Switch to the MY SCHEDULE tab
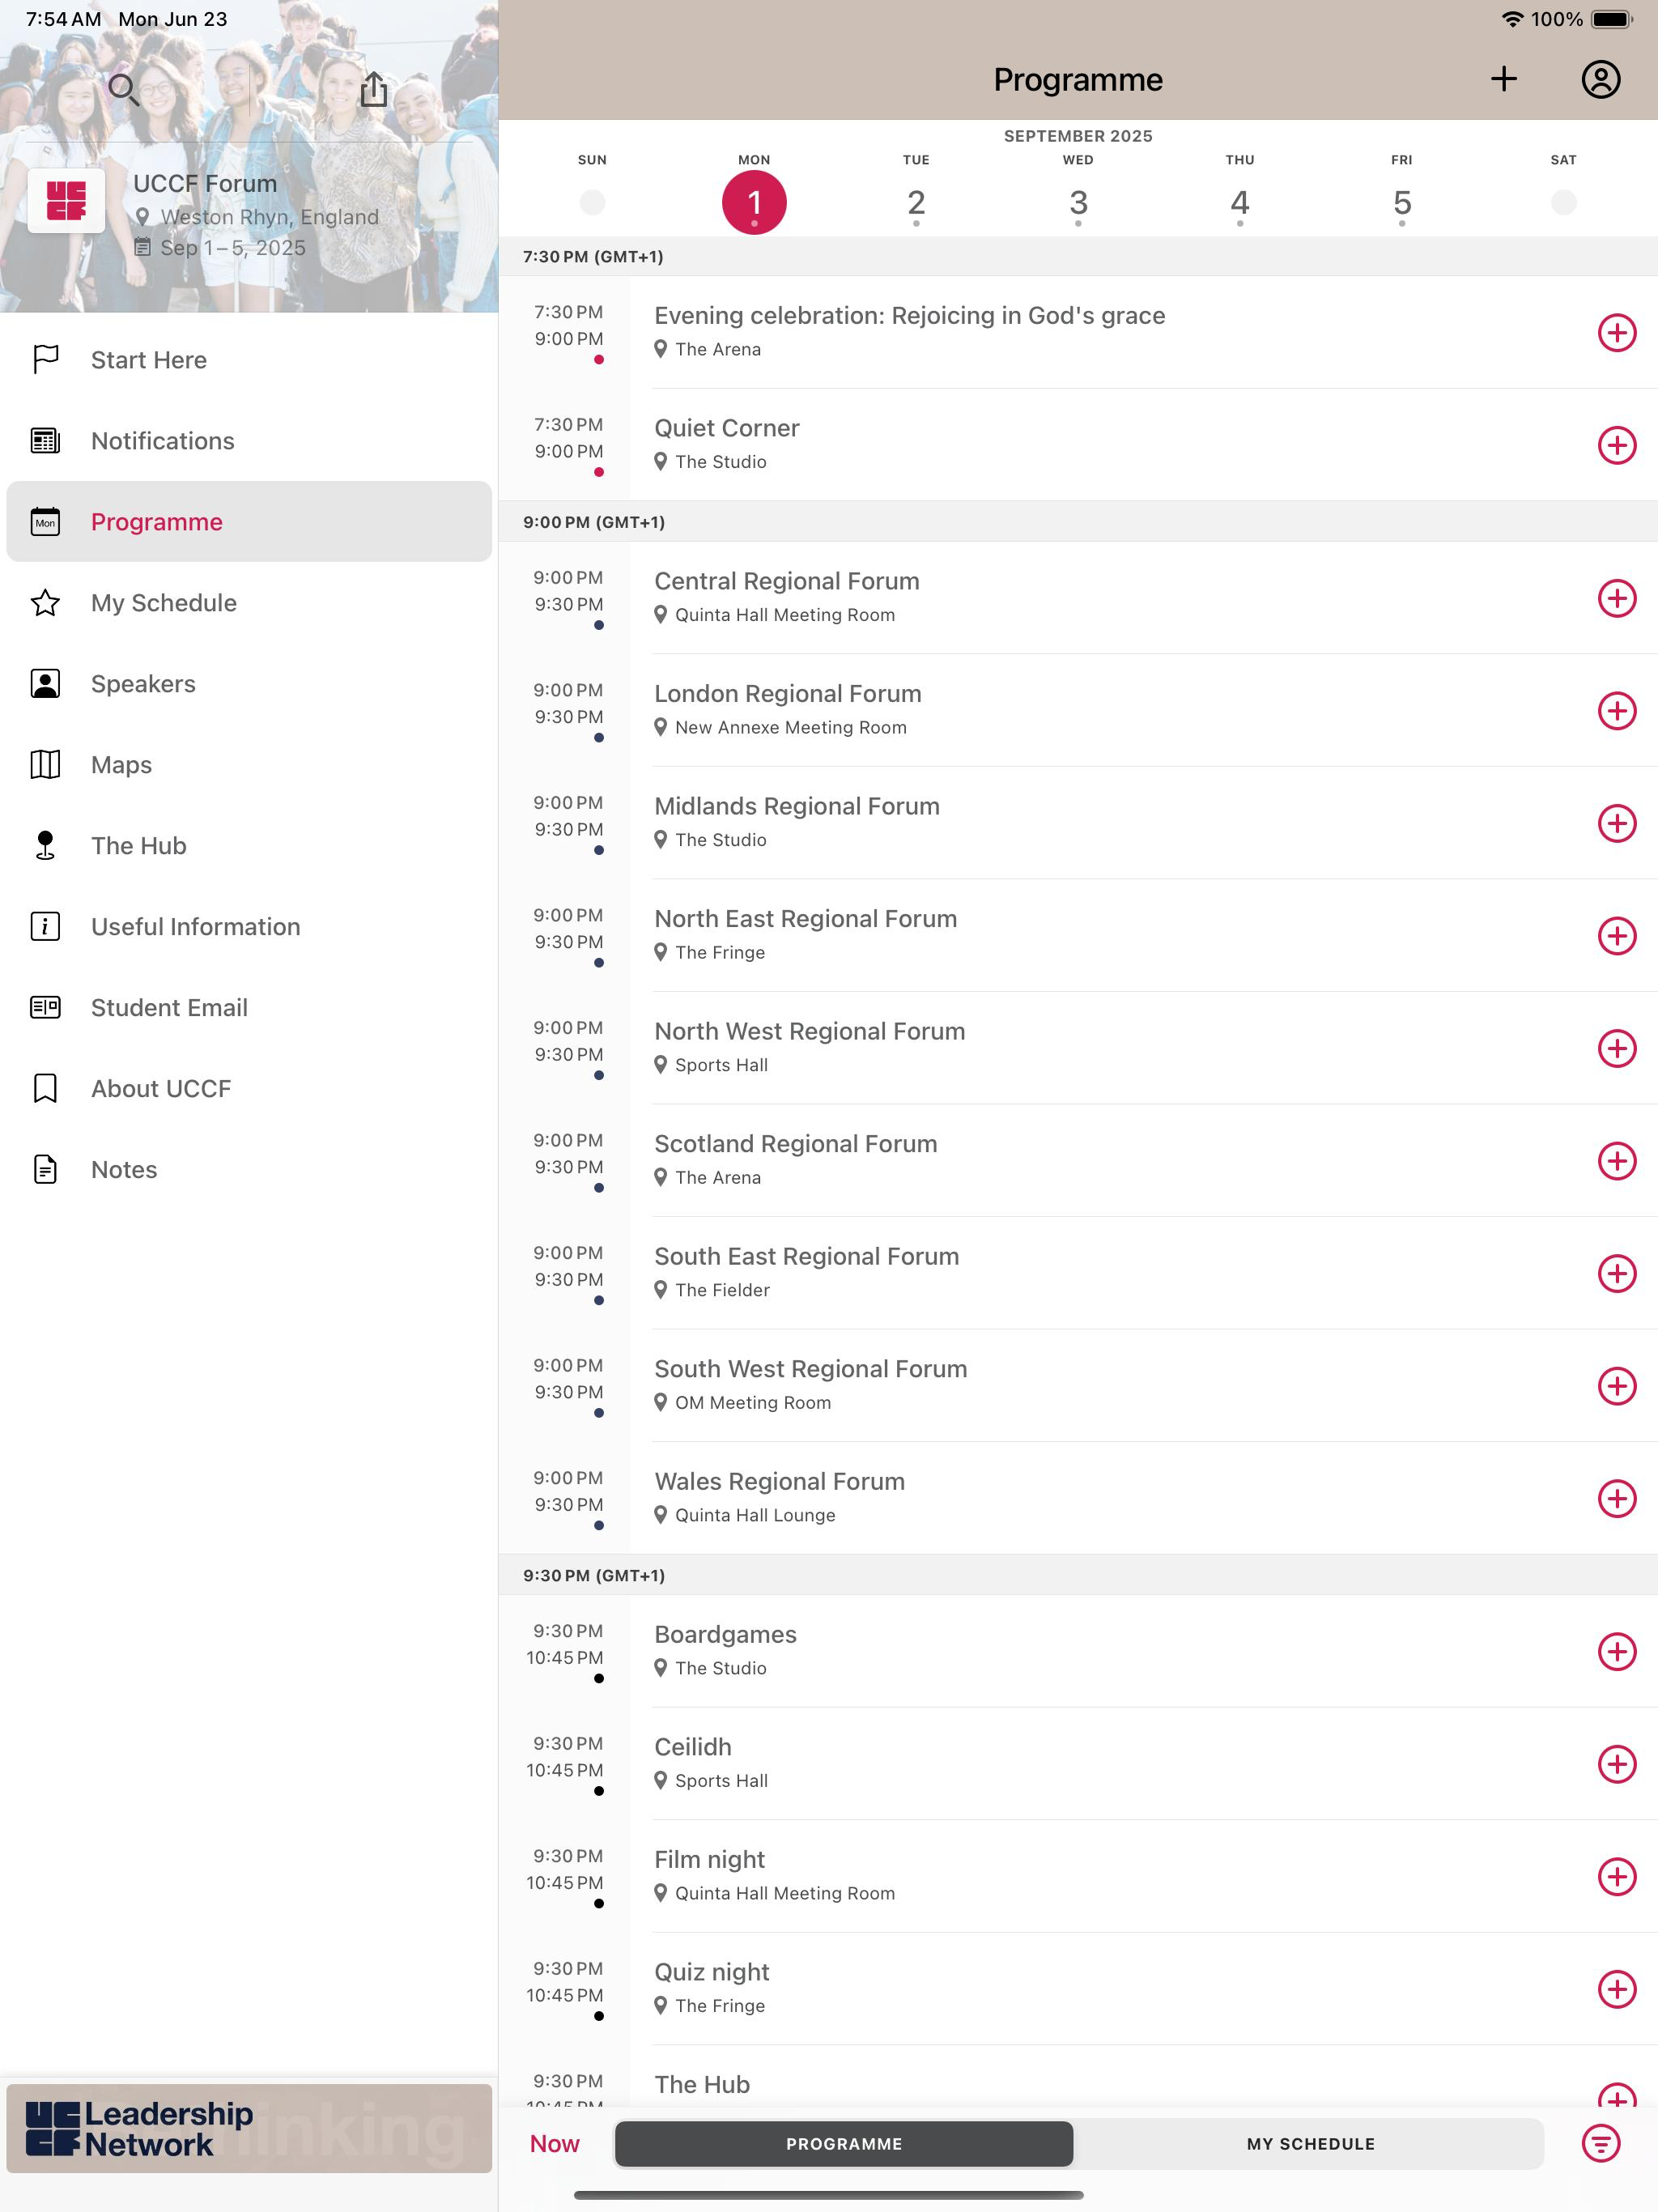The width and height of the screenshot is (1658, 2212). 1310,2143
